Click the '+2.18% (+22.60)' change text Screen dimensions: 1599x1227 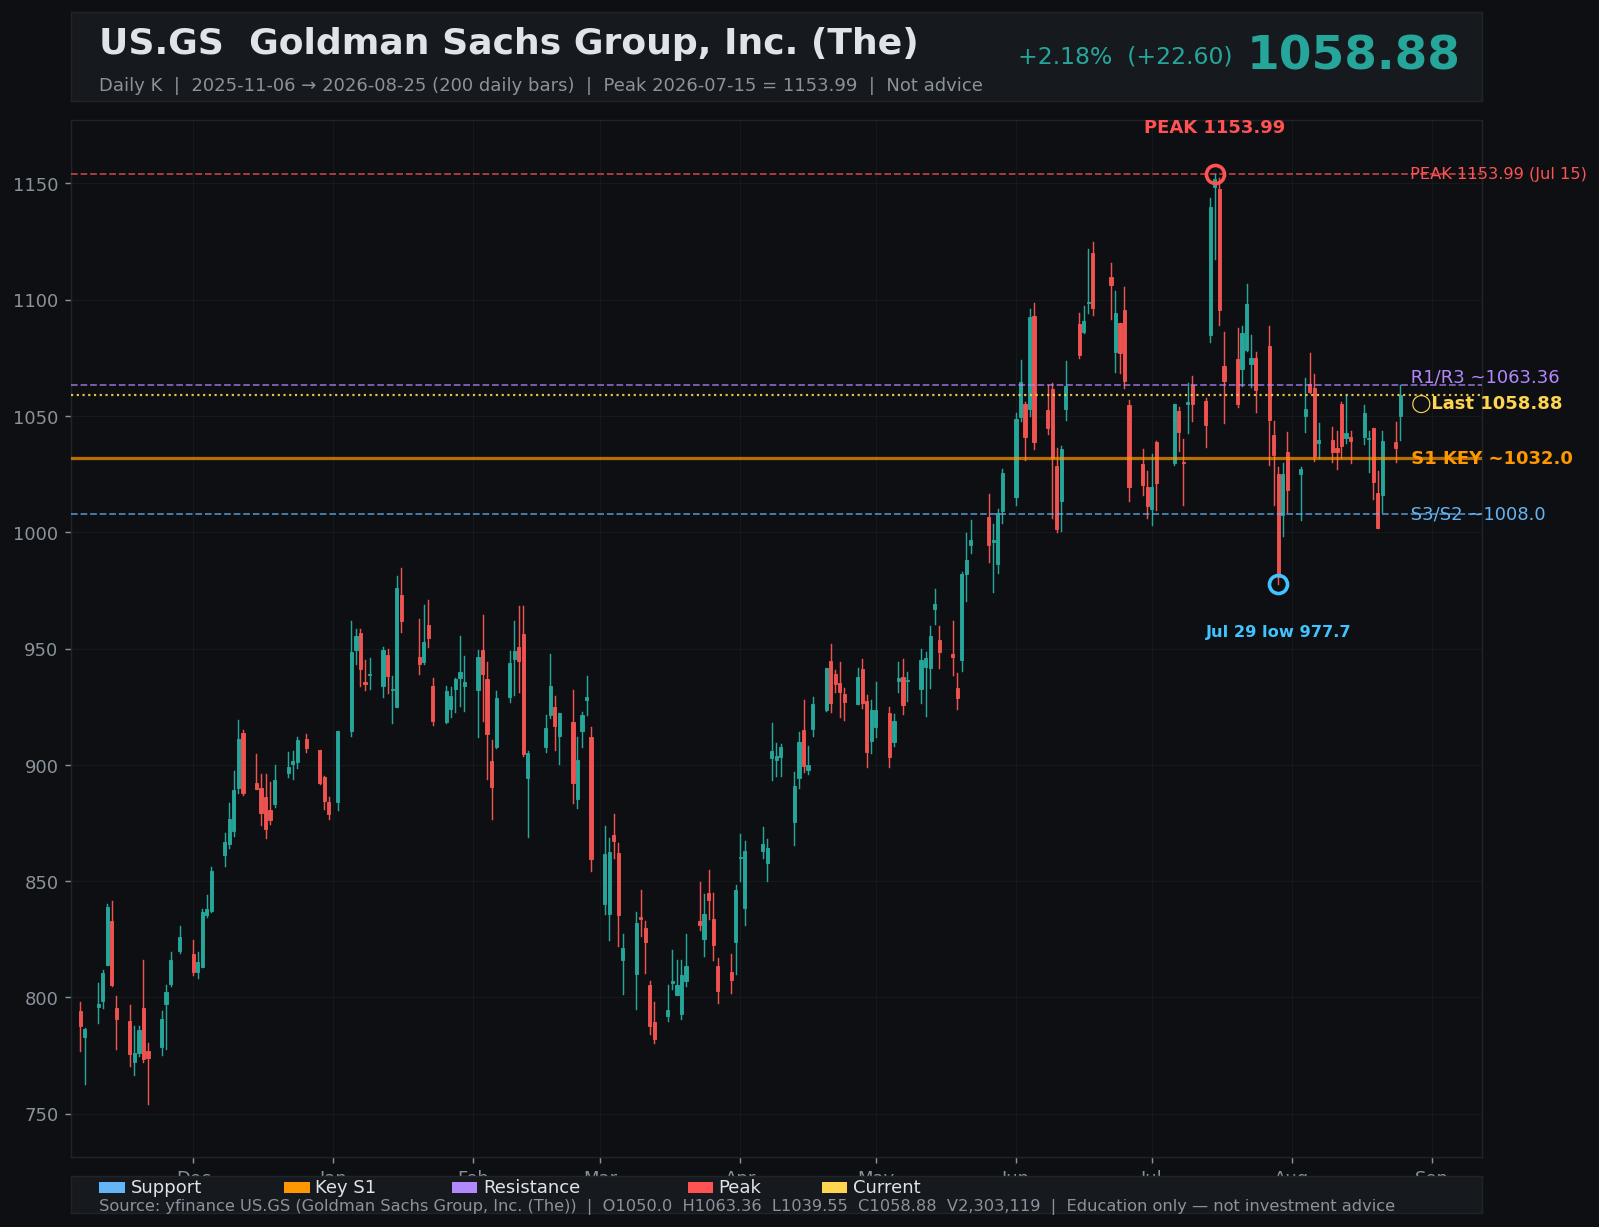pyautogui.click(x=1125, y=57)
